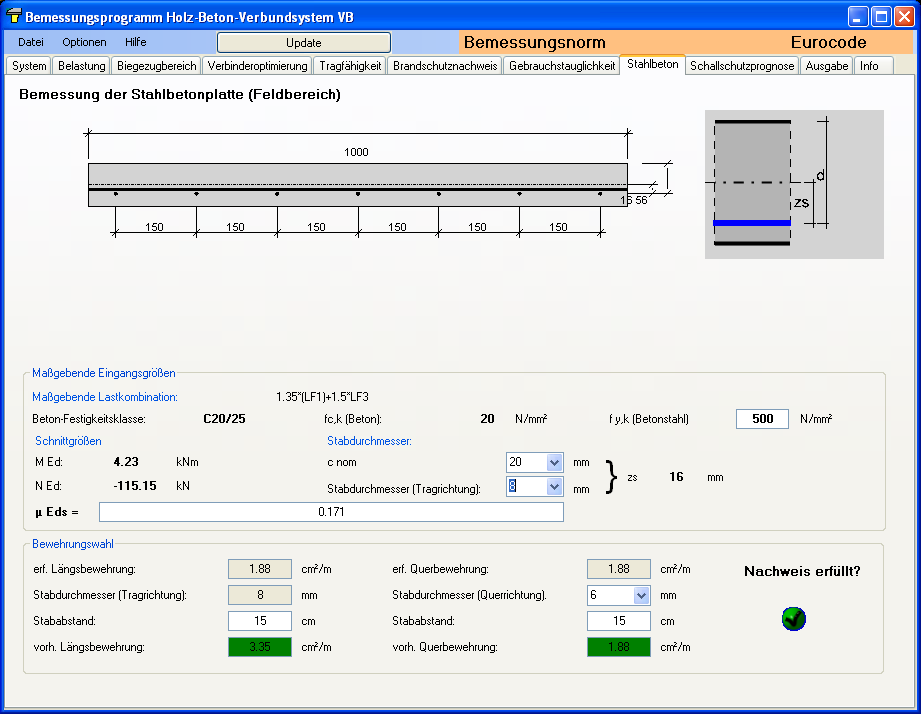Expand the Stabdurchmesser (Querrichtung) dropdown
Image resolution: width=921 pixels, height=714 pixels.
tap(641, 596)
